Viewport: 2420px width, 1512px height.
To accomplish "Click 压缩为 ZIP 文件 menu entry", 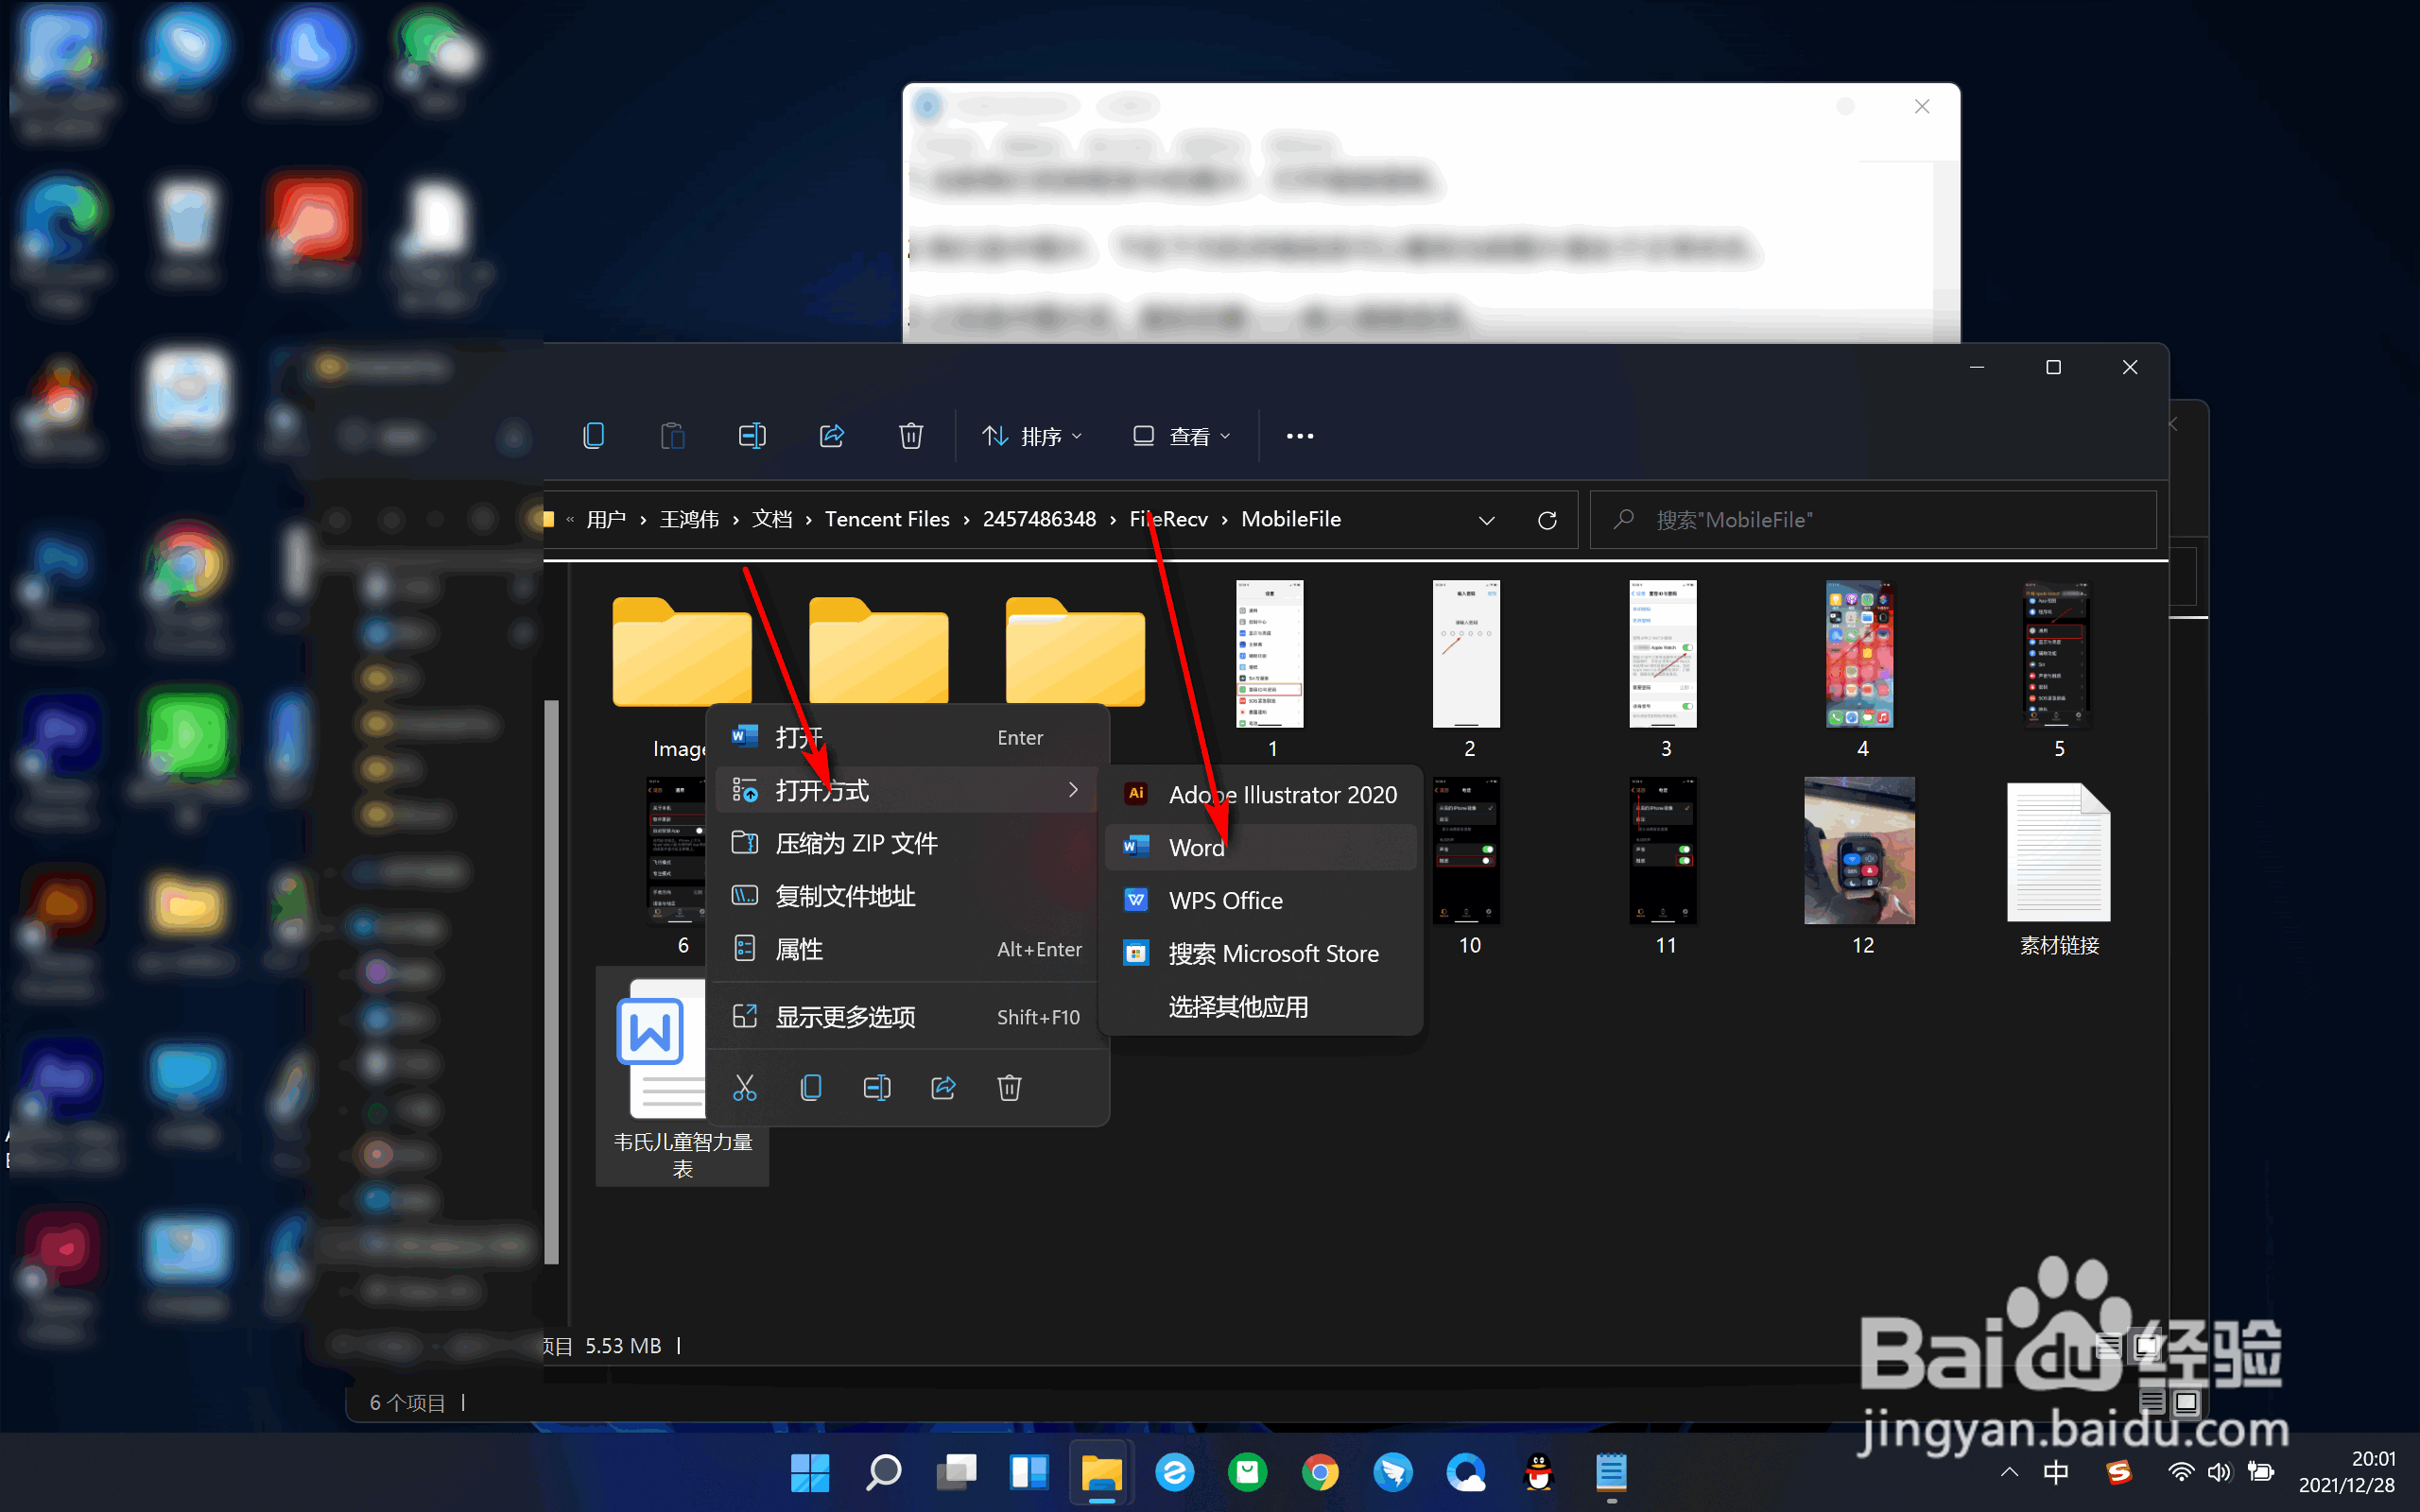I will (x=856, y=843).
